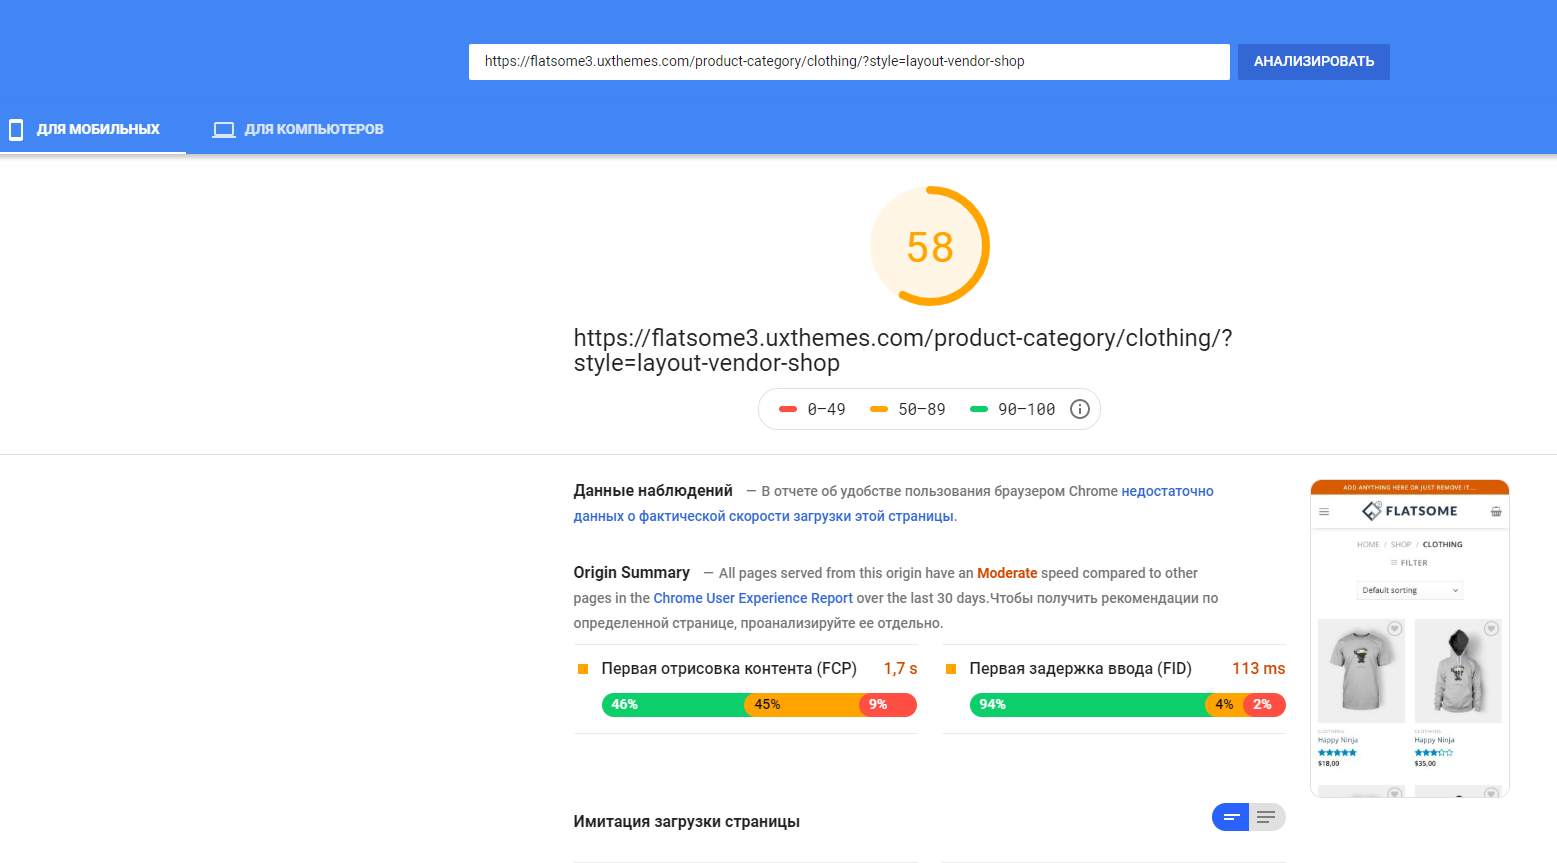The width and height of the screenshot is (1557, 863).
Task: Click the FID value '113 ms'
Action: (1258, 669)
